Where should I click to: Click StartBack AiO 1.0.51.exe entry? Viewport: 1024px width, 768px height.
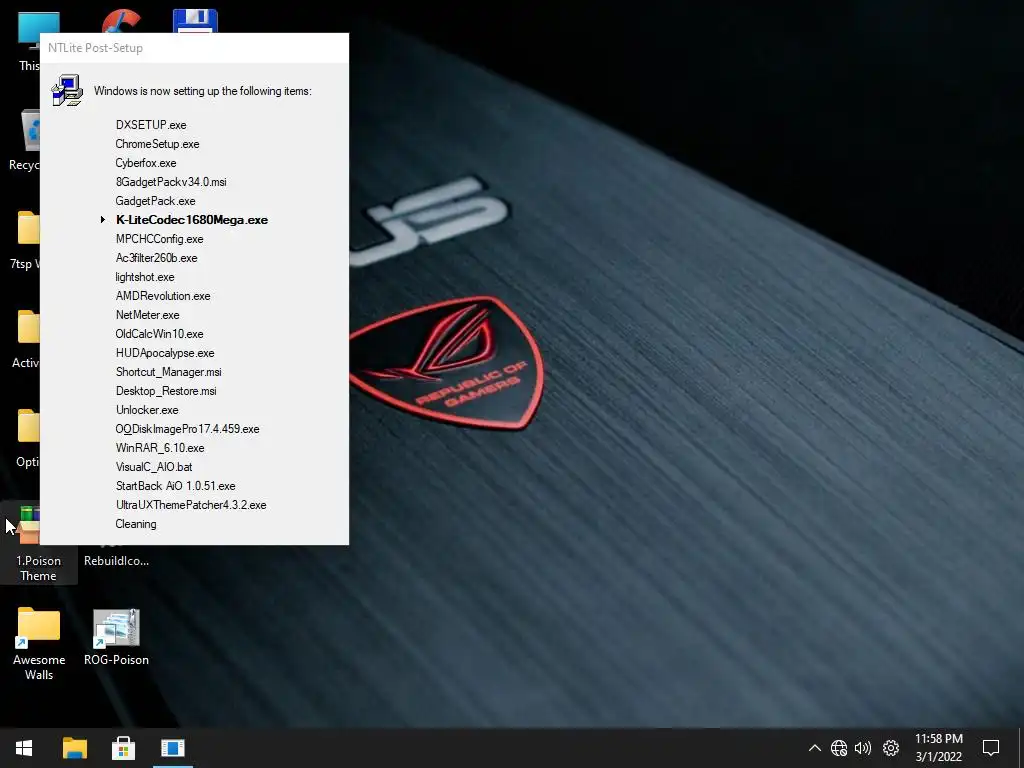tap(176, 485)
